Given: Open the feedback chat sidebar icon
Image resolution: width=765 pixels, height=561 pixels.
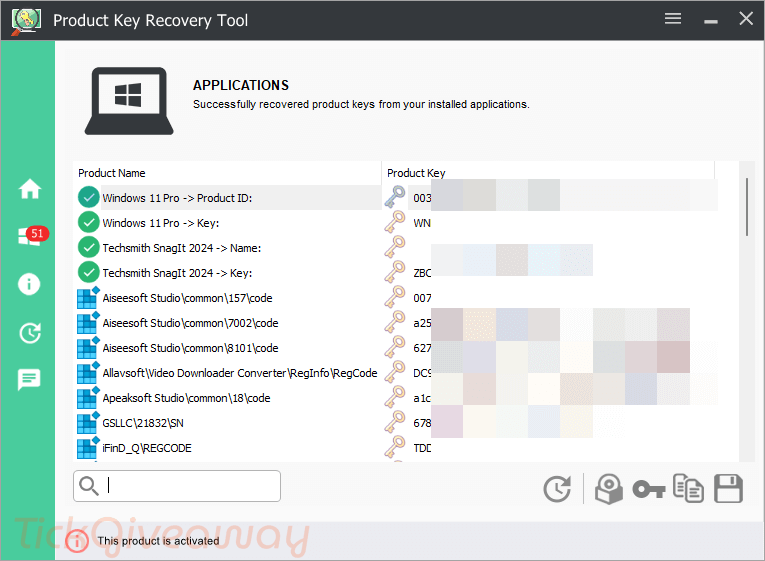Looking at the screenshot, I should (29, 380).
